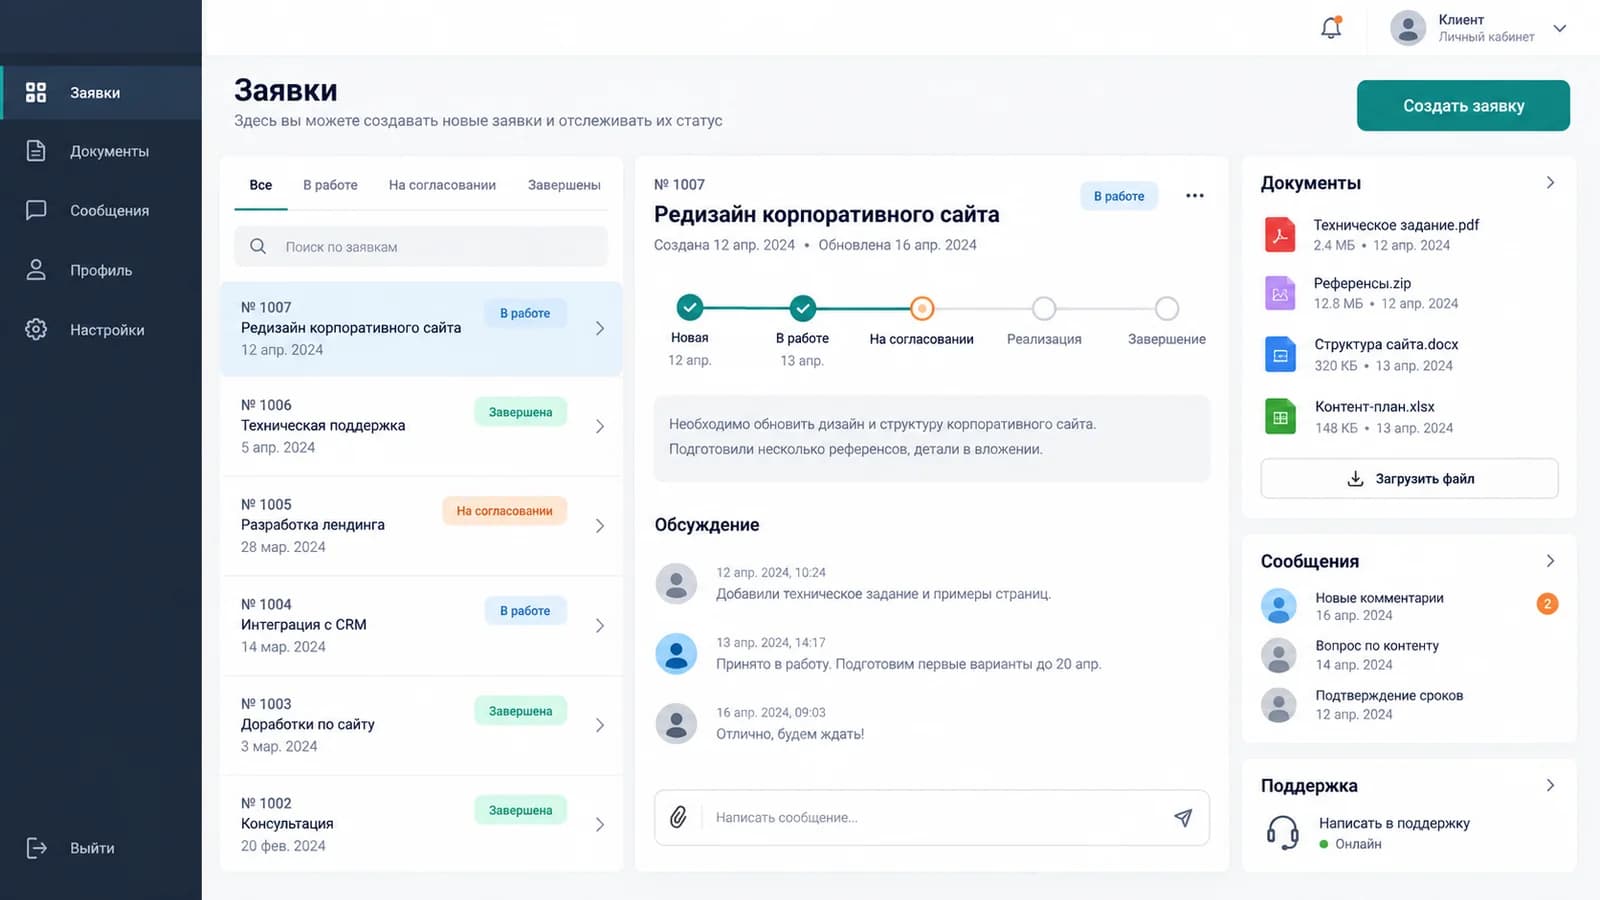Switch to the Завершены tab
This screenshot has height=900, width=1600.
click(564, 185)
